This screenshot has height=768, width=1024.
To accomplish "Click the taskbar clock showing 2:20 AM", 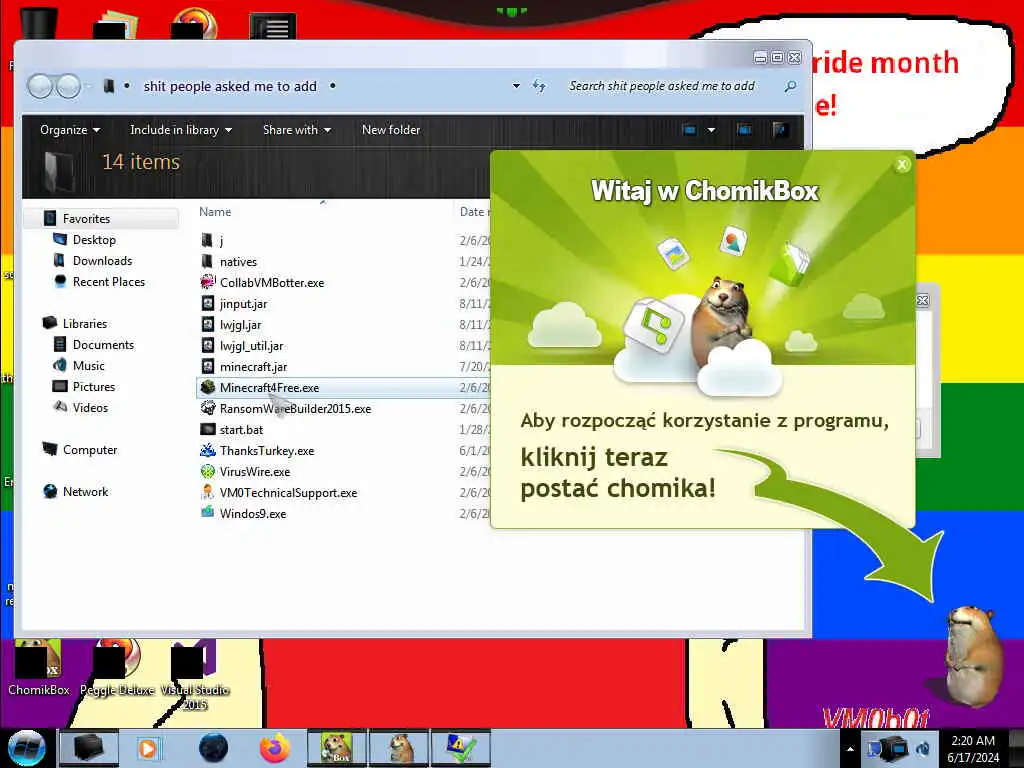I will (973, 749).
